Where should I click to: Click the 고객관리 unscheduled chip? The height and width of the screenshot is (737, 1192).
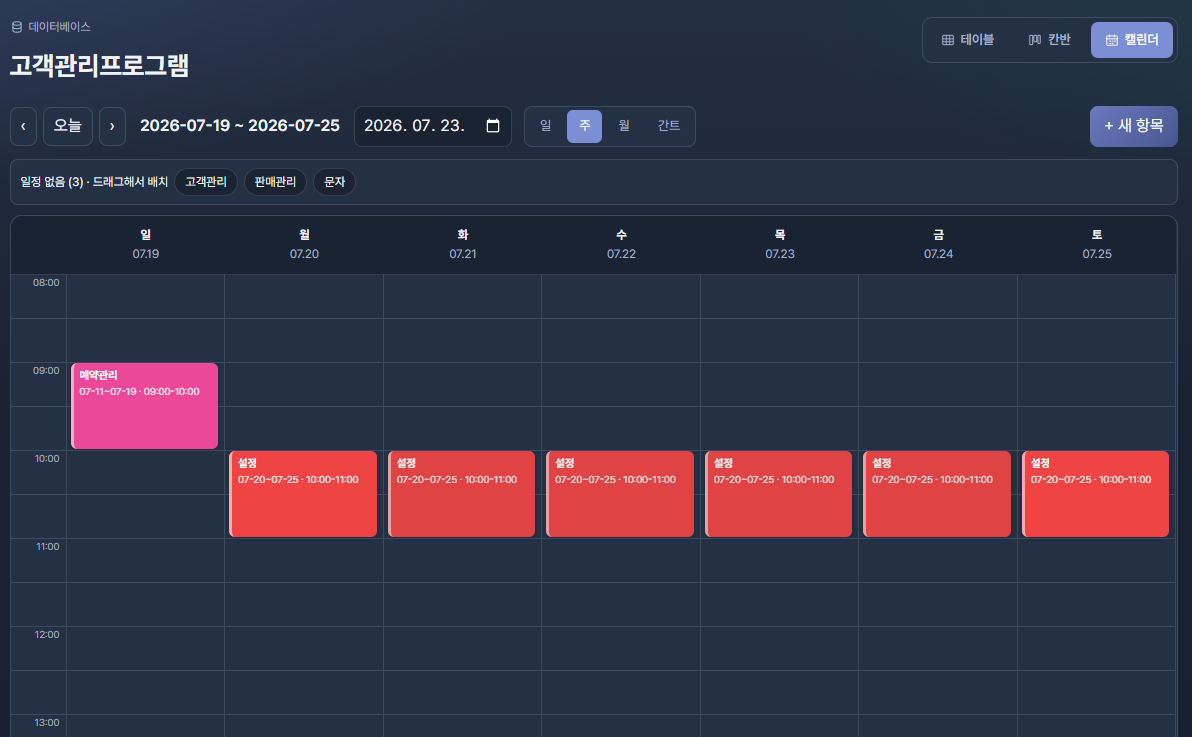click(206, 182)
